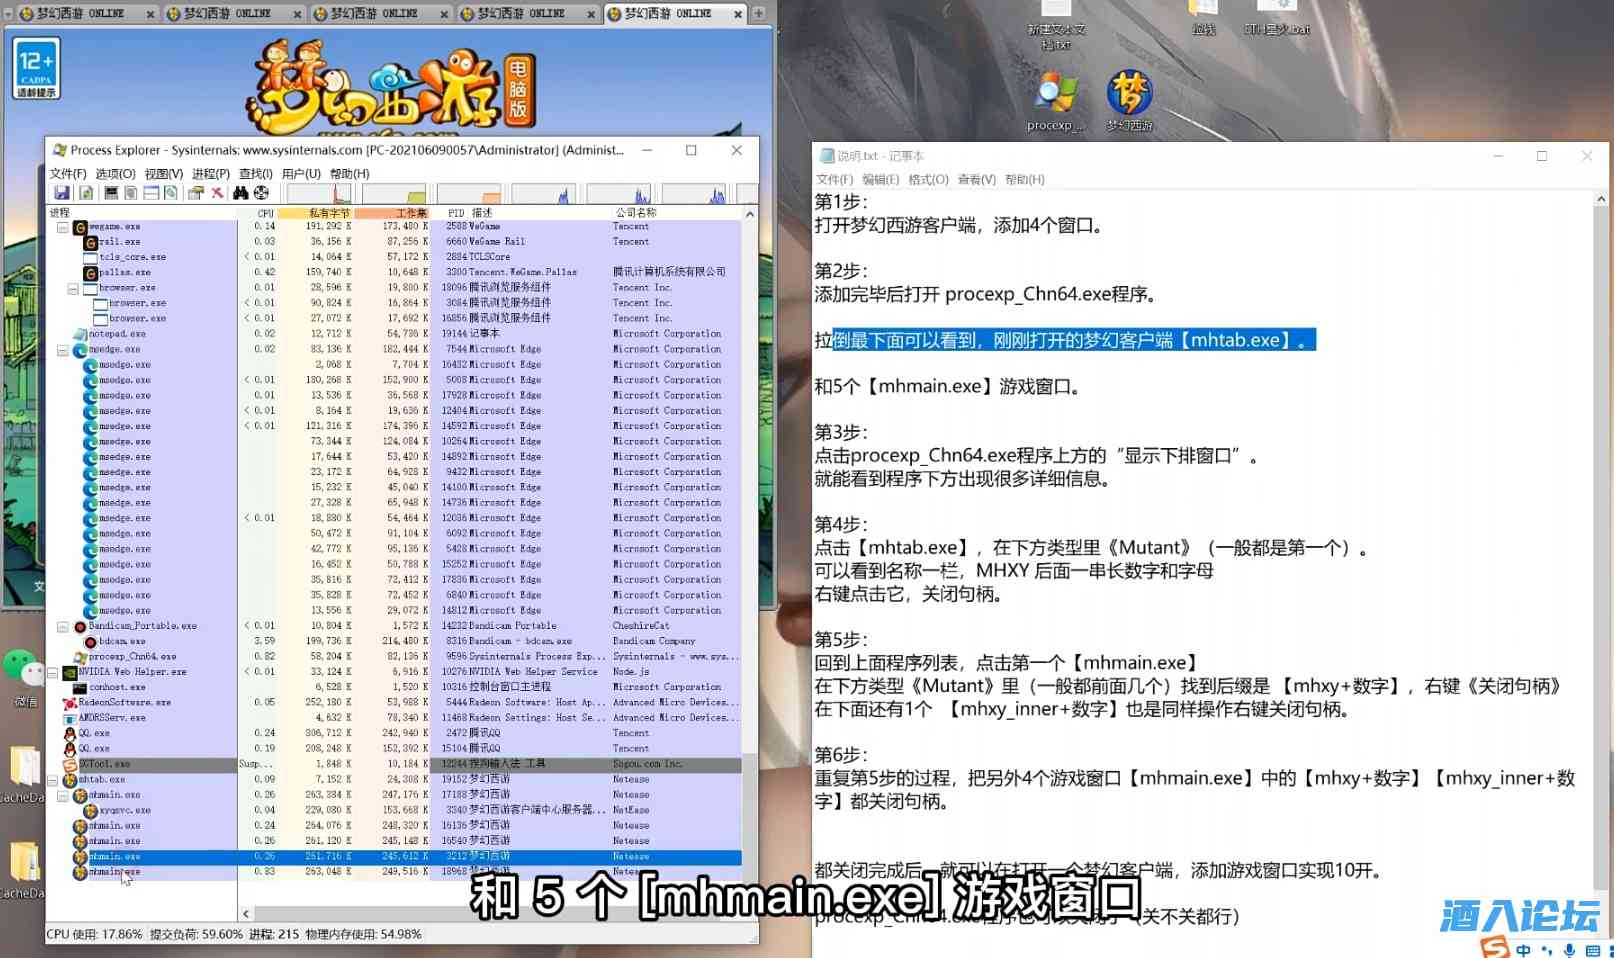This screenshot has height=958, width=1614.
Task: Open Find Handle or DLL binoculars icon
Action: point(240,194)
